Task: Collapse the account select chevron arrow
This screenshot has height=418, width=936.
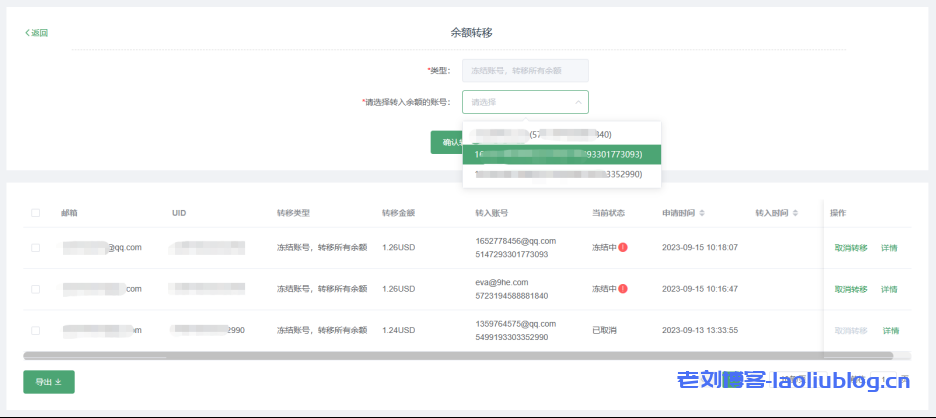Action: tap(578, 102)
